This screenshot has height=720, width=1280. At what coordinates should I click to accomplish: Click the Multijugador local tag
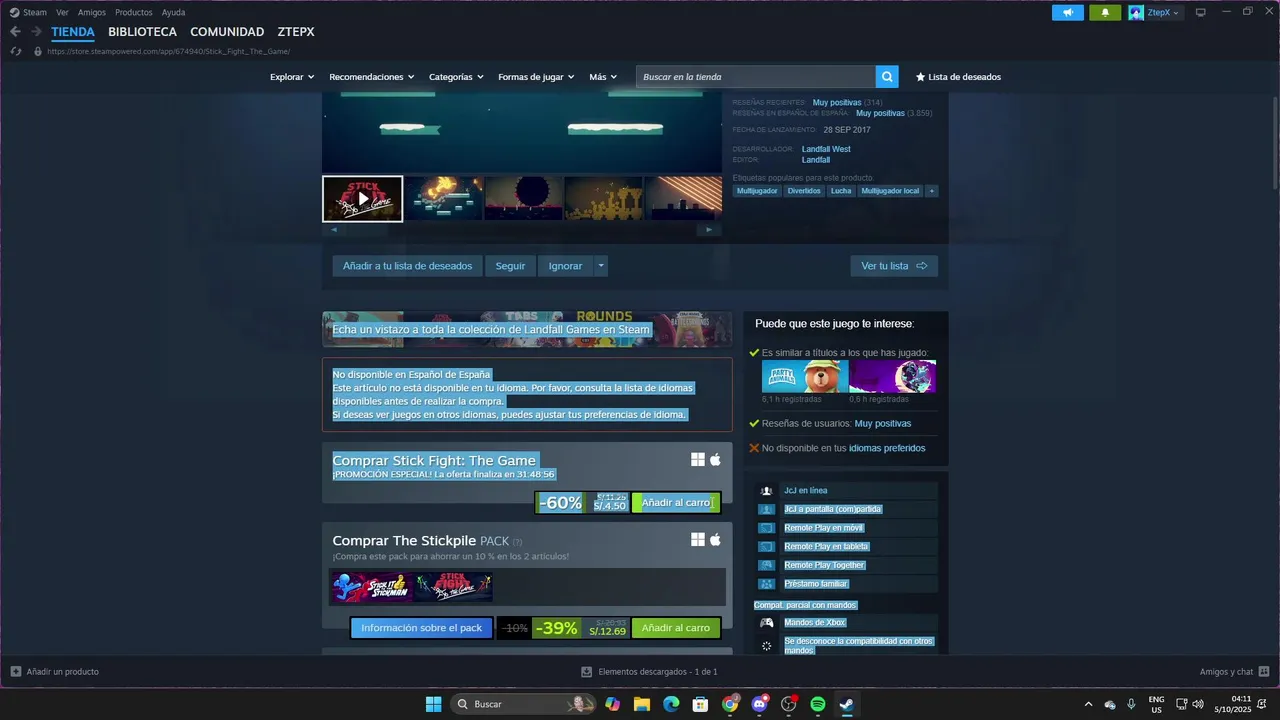pyautogui.click(x=890, y=191)
